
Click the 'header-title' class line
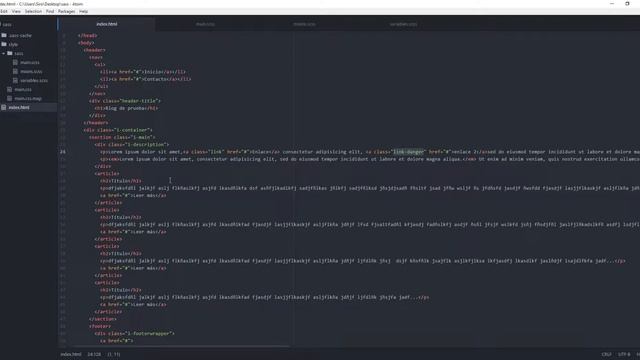pyautogui.click(x=125, y=101)
